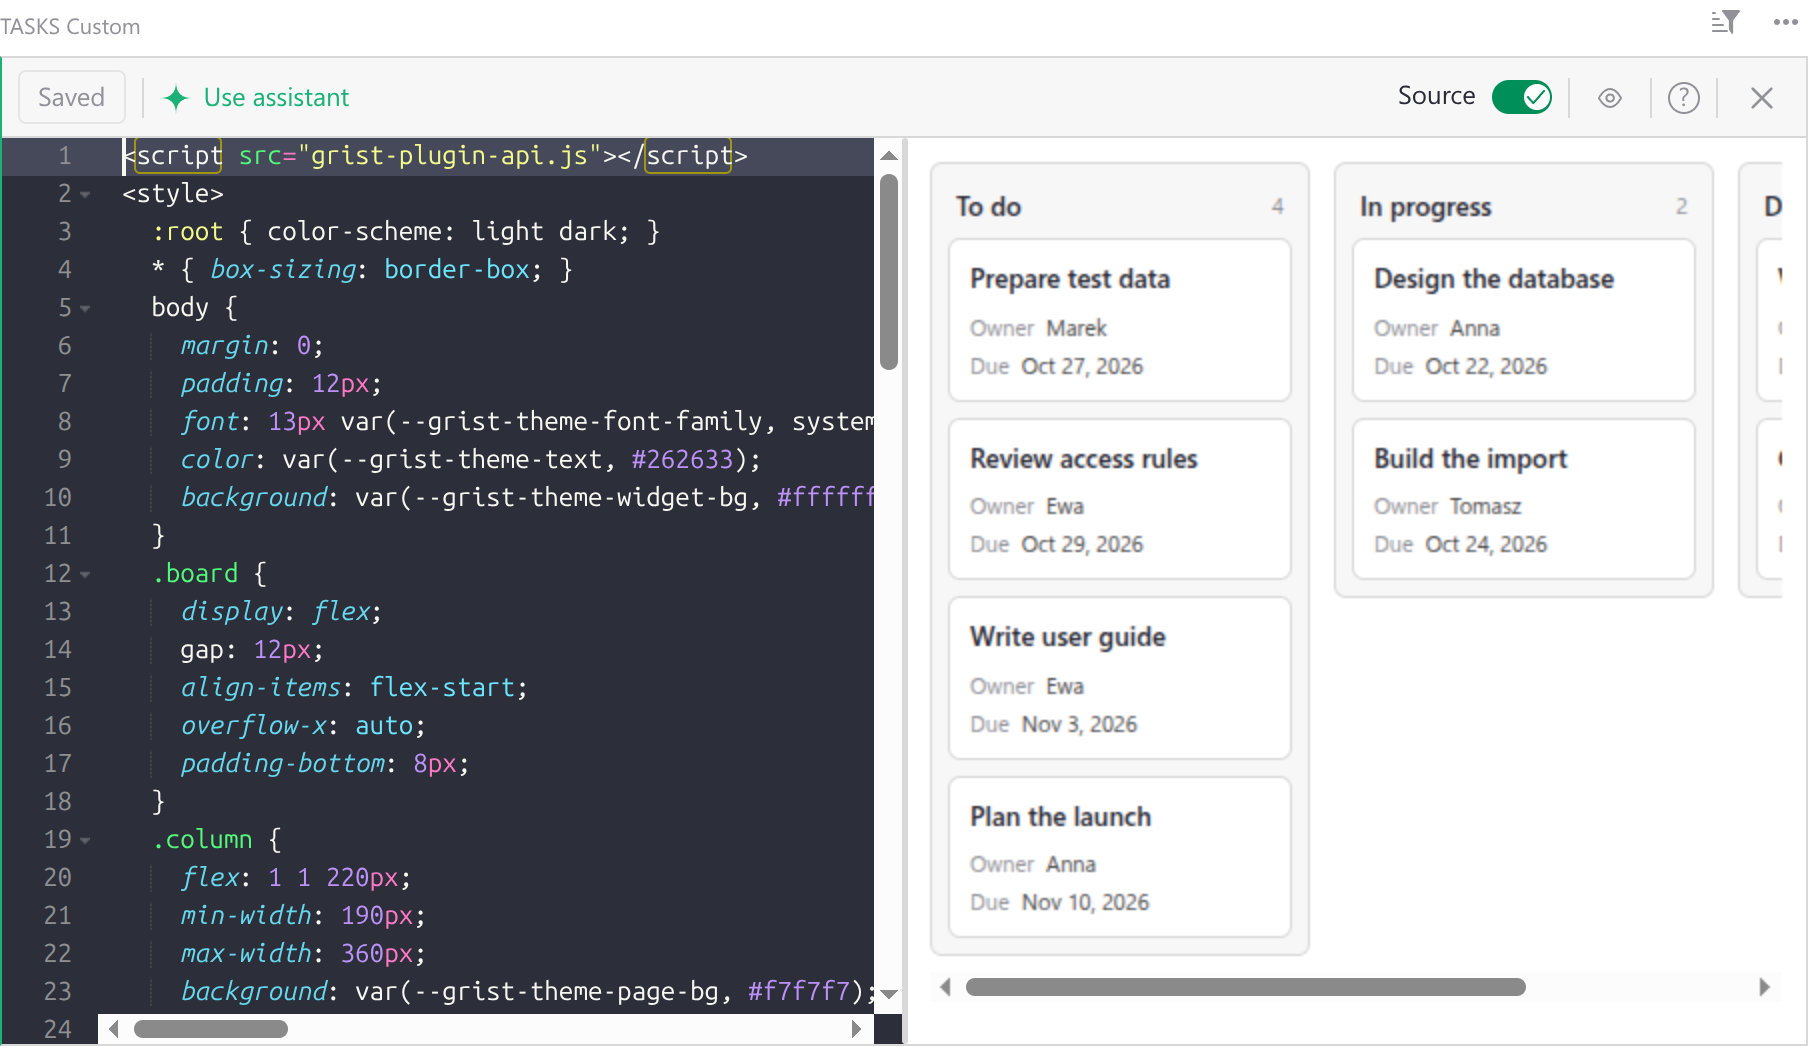Image resolution: width=1808 pixels, height=1046 pixels.
Task: Select the Review access rules card
Action: [x=1119, y=499]
